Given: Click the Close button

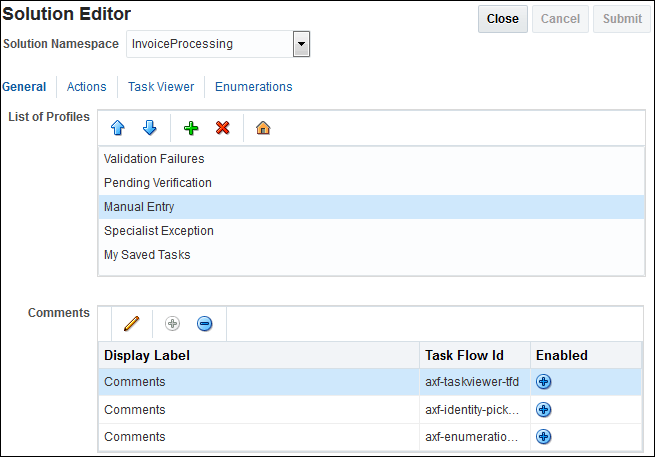Looking at the screenshot, I should click(x=503, y=19).
